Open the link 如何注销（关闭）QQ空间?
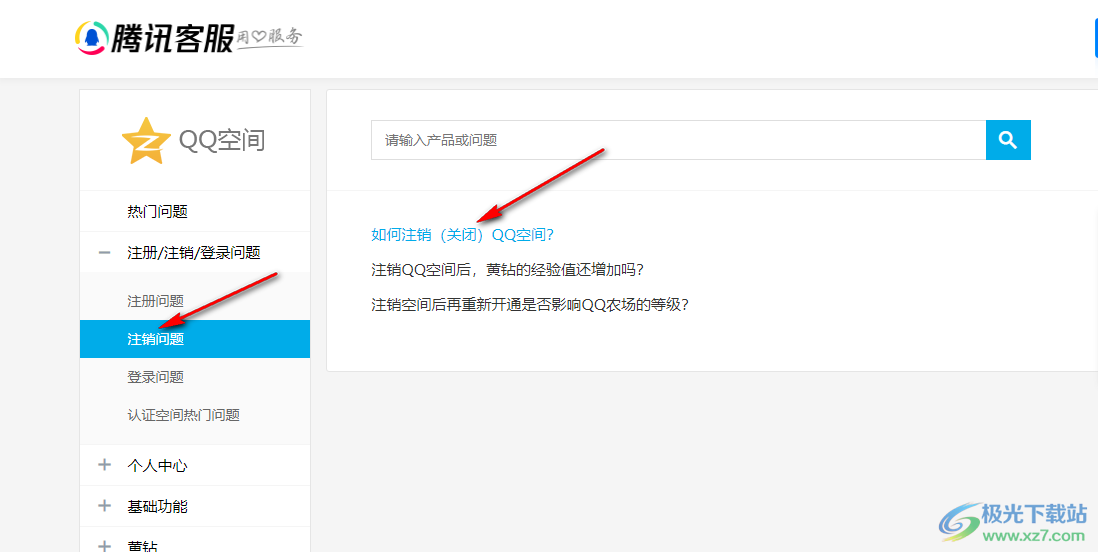 tap(462, 235)
